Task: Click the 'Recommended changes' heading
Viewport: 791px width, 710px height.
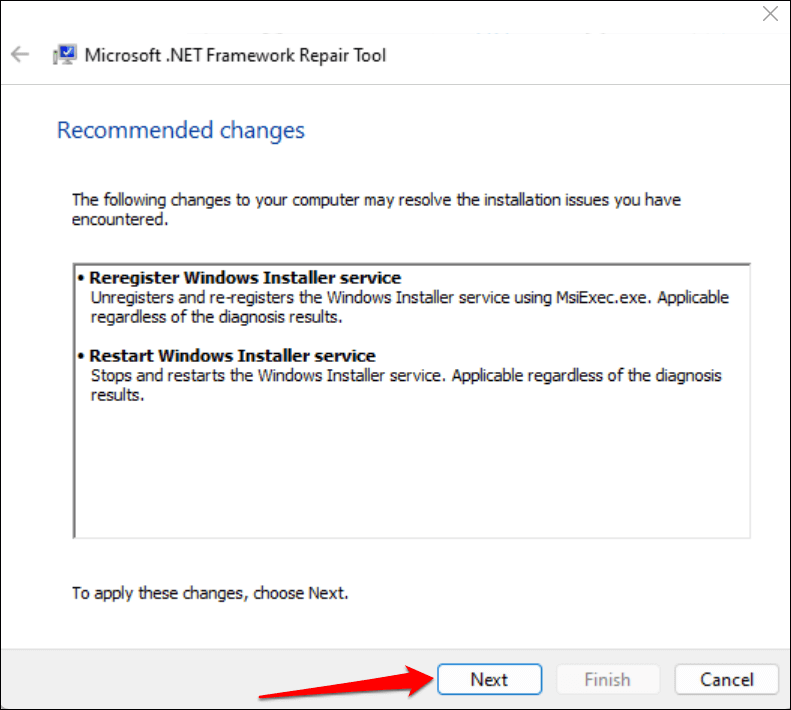Action: pyautogui.click(x=181, y=130)
